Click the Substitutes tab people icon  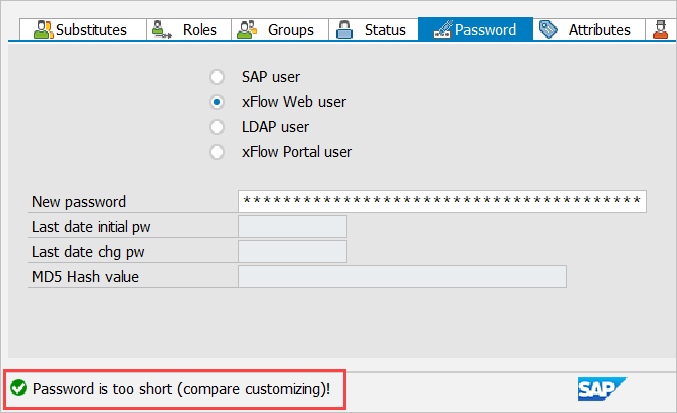click(43, 29)
